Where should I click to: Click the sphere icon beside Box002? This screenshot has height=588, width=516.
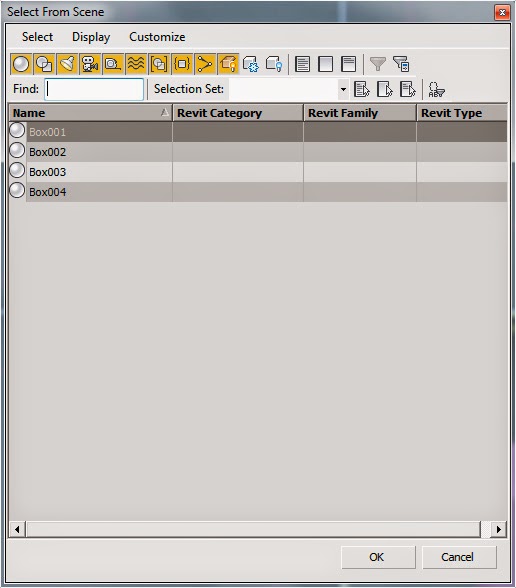[x=17, y=150]
